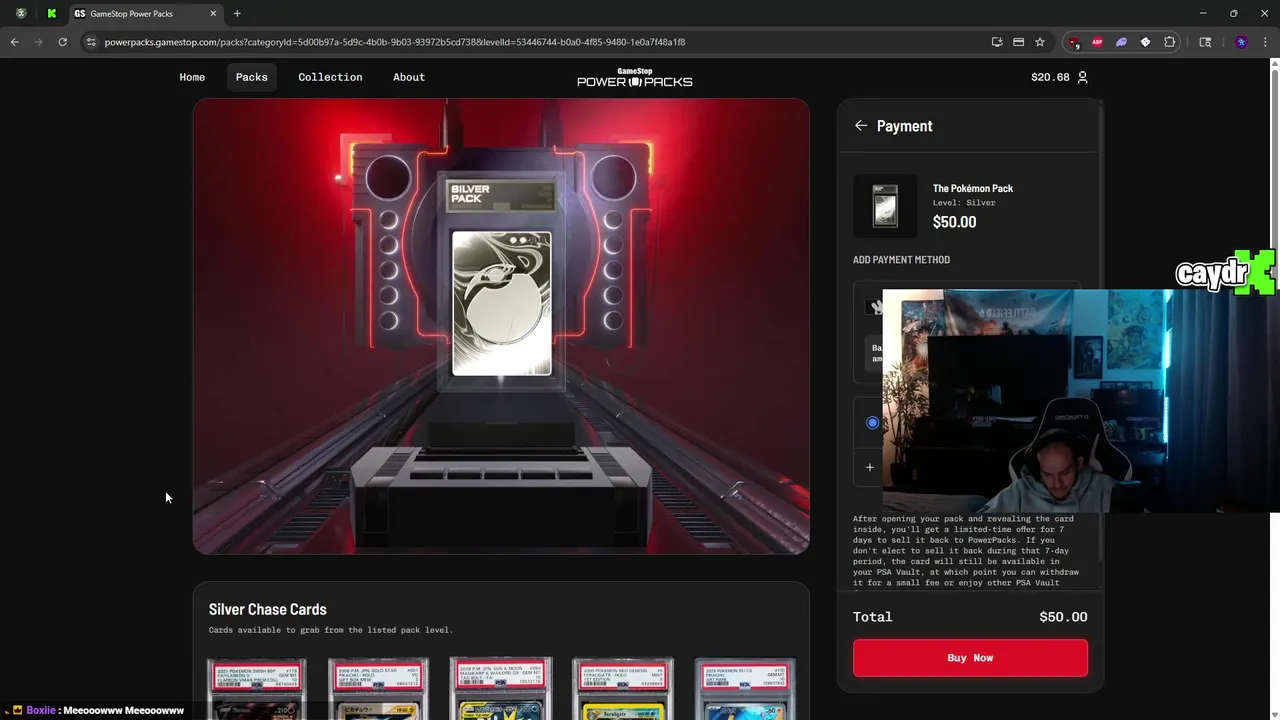This screenshot has height=720, width=1280.
Task: Click the Buy Now button
Action: [970, 658]
